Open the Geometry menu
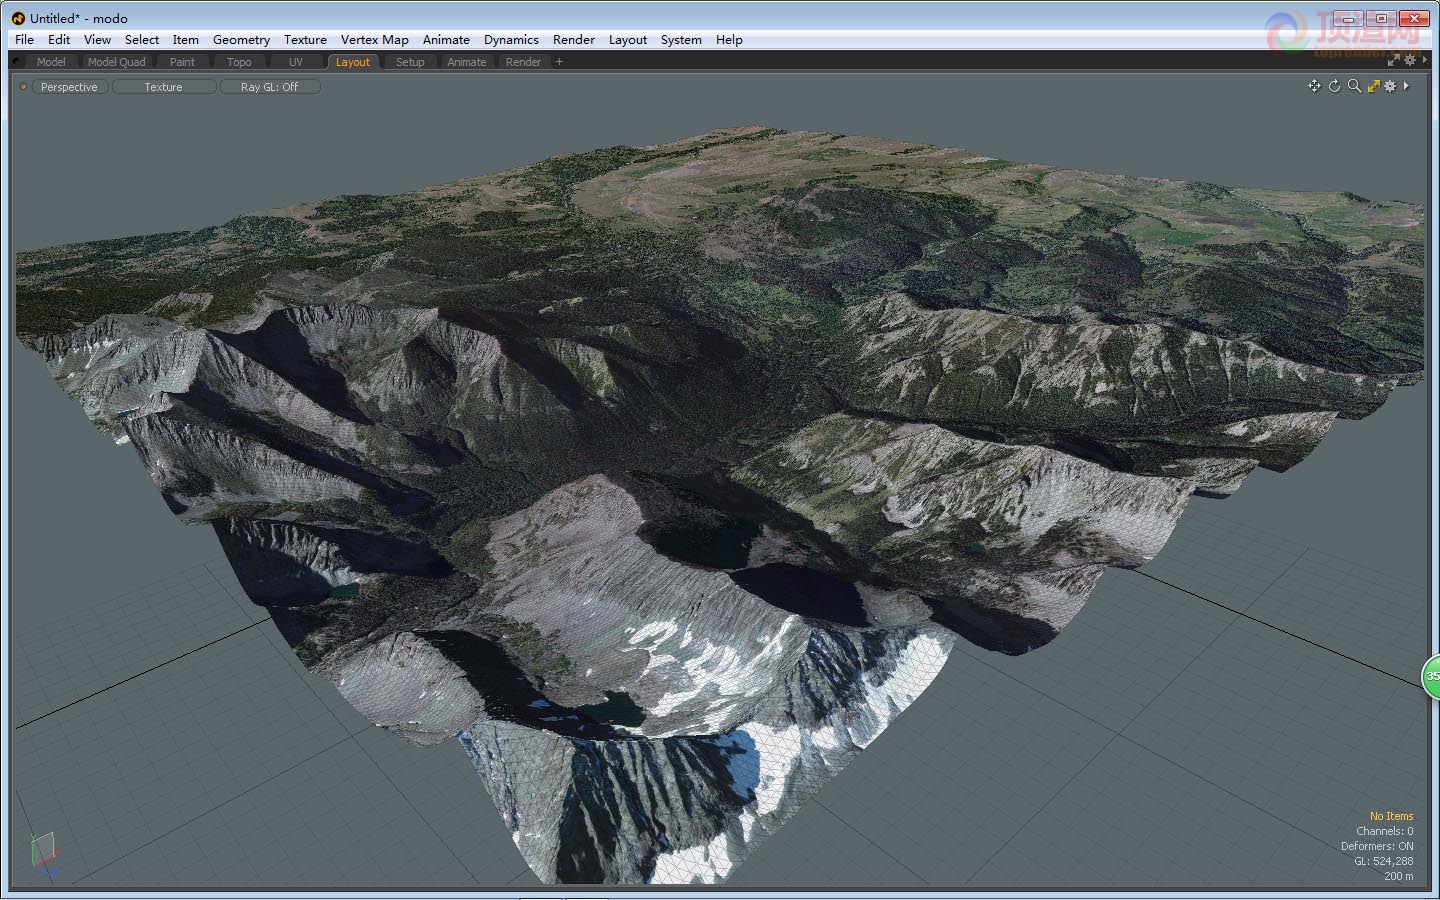 (241, 40)
